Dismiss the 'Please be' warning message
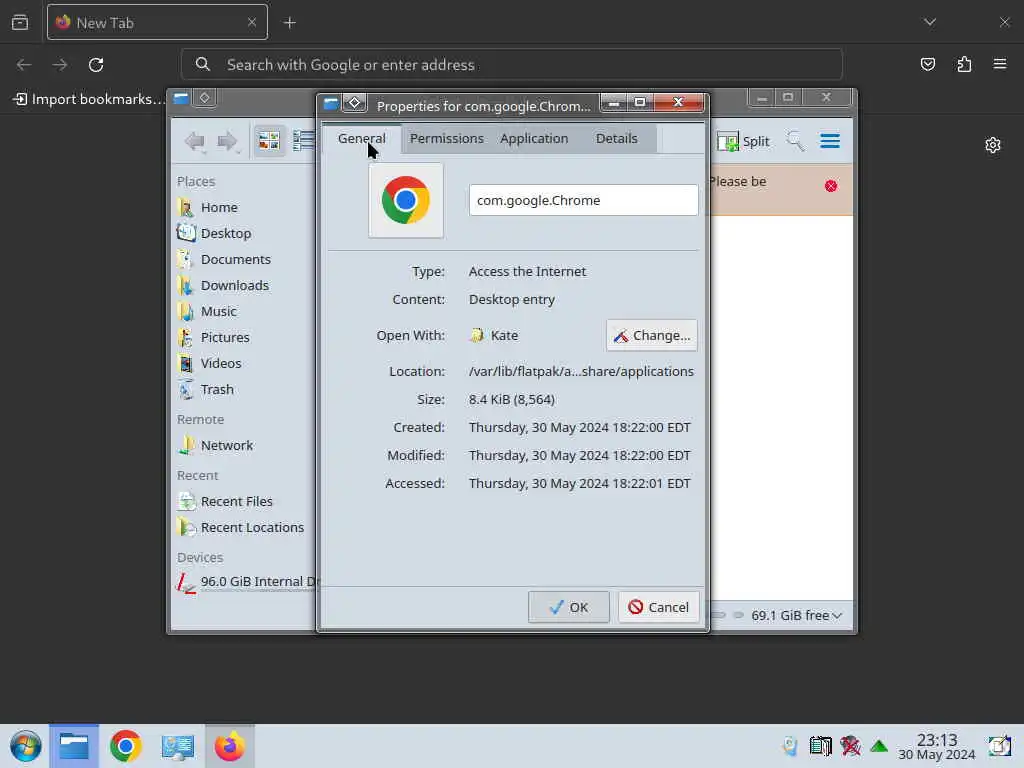Screen dimensions: 1024x768 coord(831,186)
